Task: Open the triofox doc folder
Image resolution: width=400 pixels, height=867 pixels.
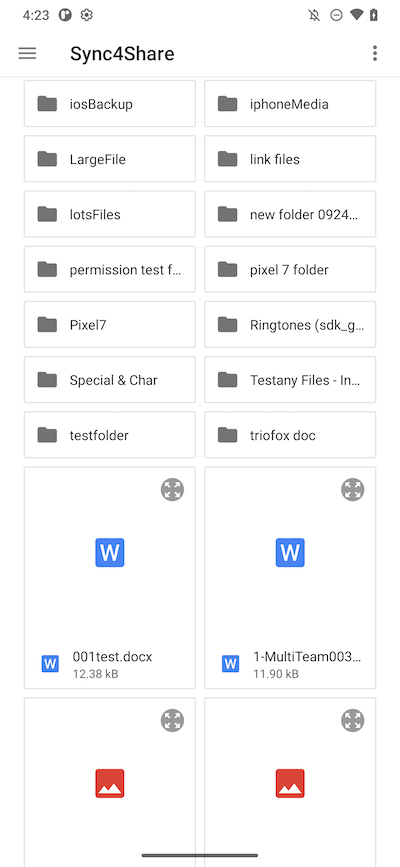Action: (x=290, y=435)
